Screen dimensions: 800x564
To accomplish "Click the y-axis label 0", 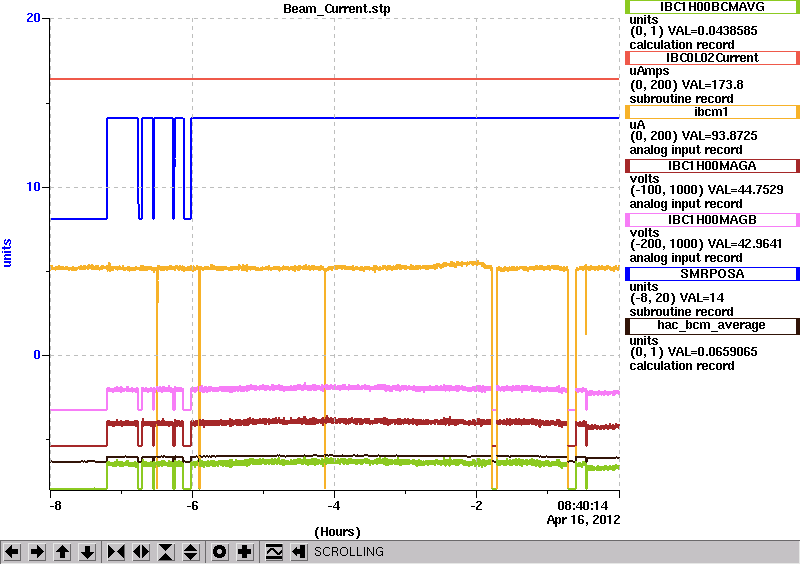I will click(37, 355).
